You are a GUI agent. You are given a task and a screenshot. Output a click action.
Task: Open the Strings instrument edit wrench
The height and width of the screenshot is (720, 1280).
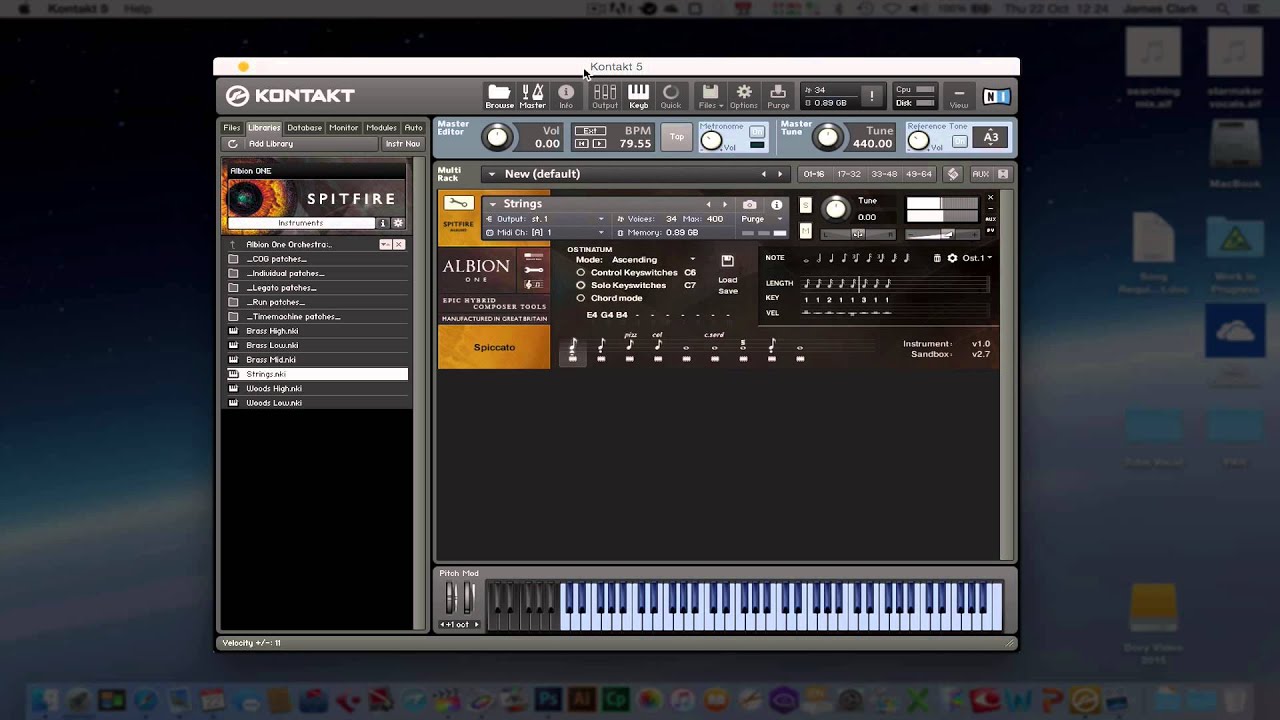point(458,204)
